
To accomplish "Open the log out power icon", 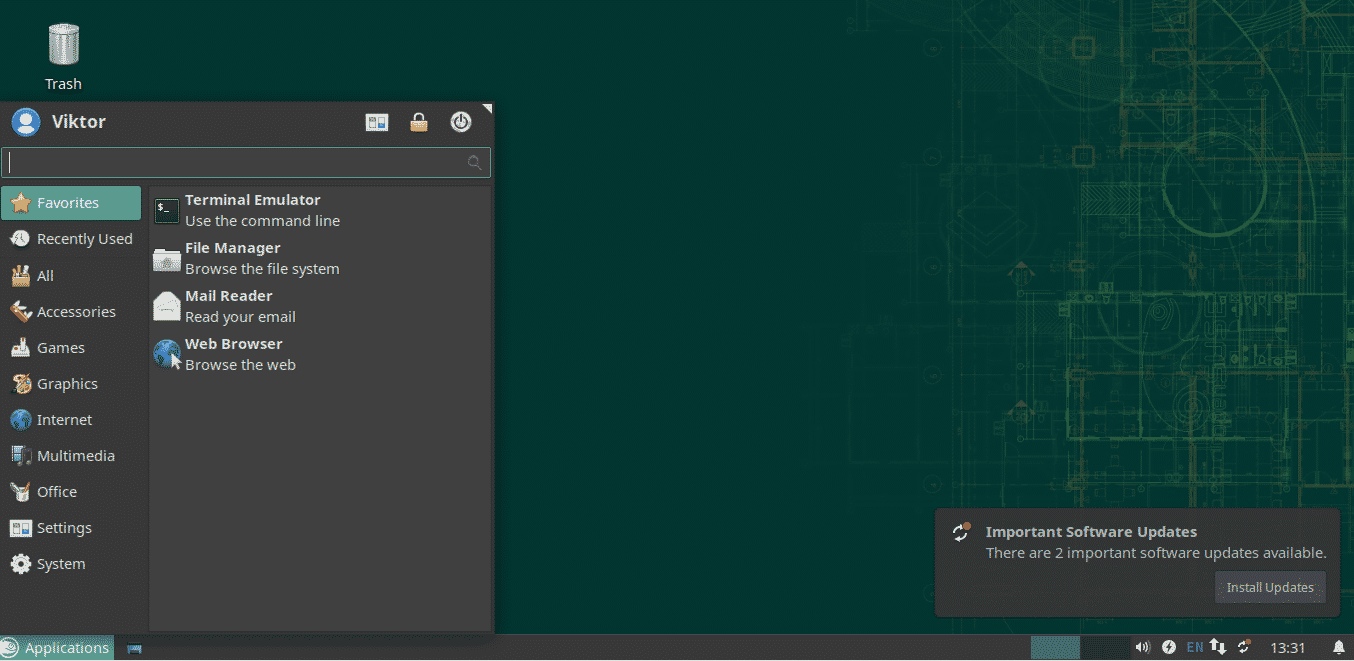I will pos(460,122).
